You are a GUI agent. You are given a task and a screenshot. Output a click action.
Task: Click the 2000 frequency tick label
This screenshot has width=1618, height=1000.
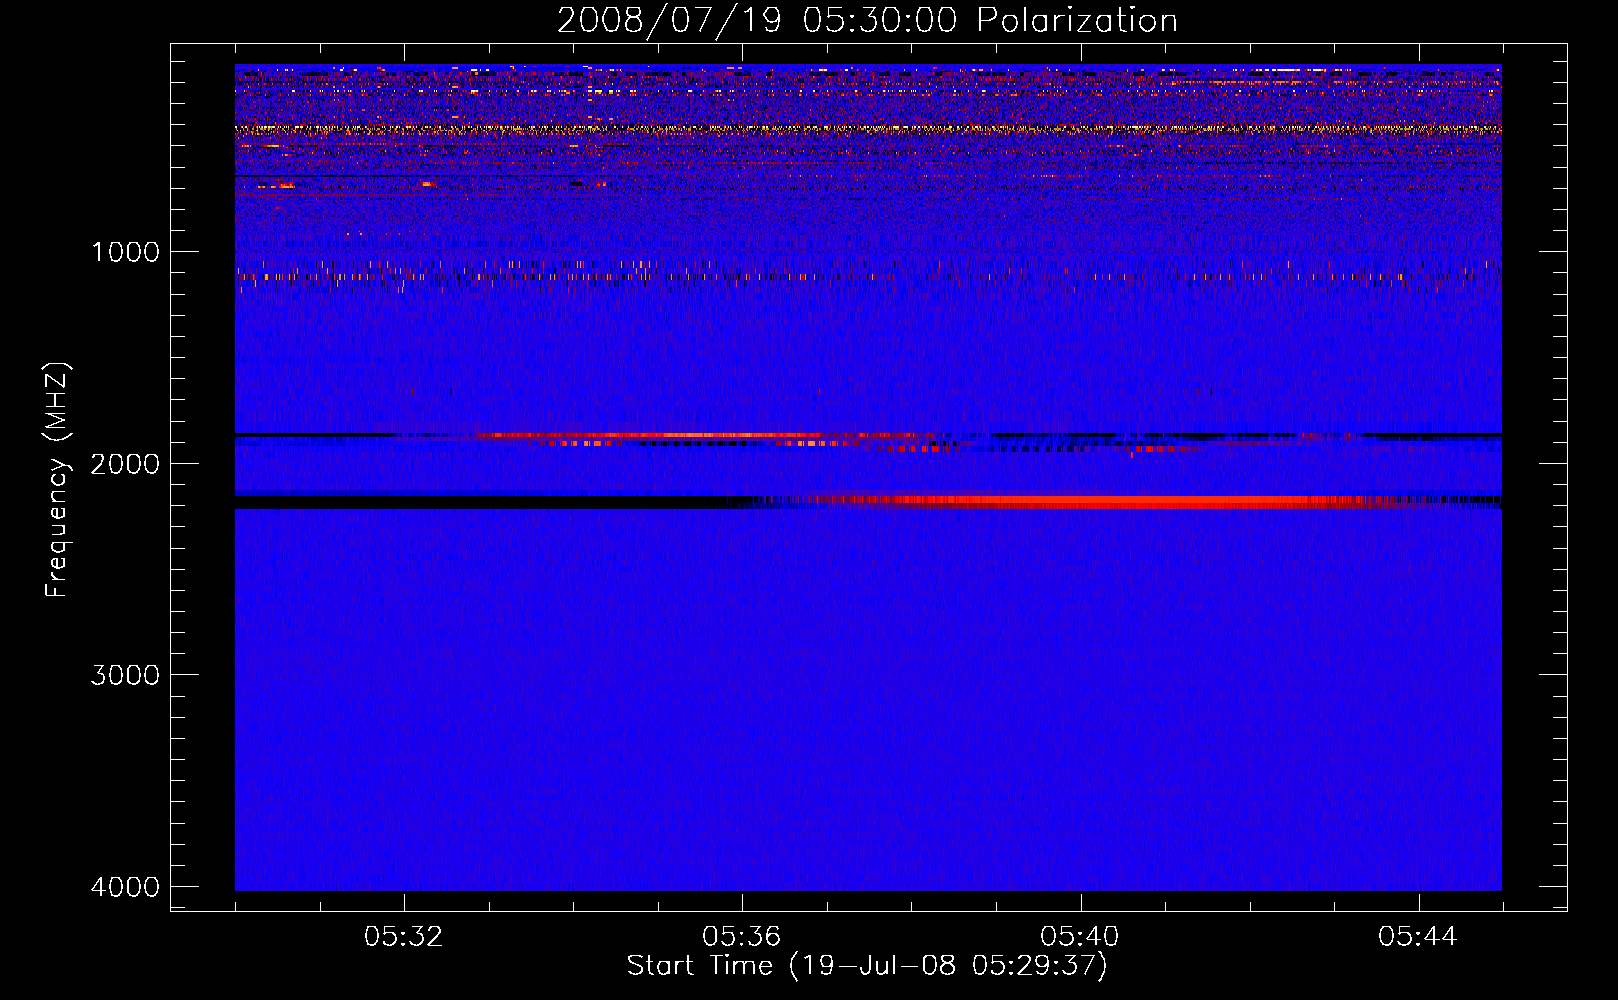click(125, 463)
